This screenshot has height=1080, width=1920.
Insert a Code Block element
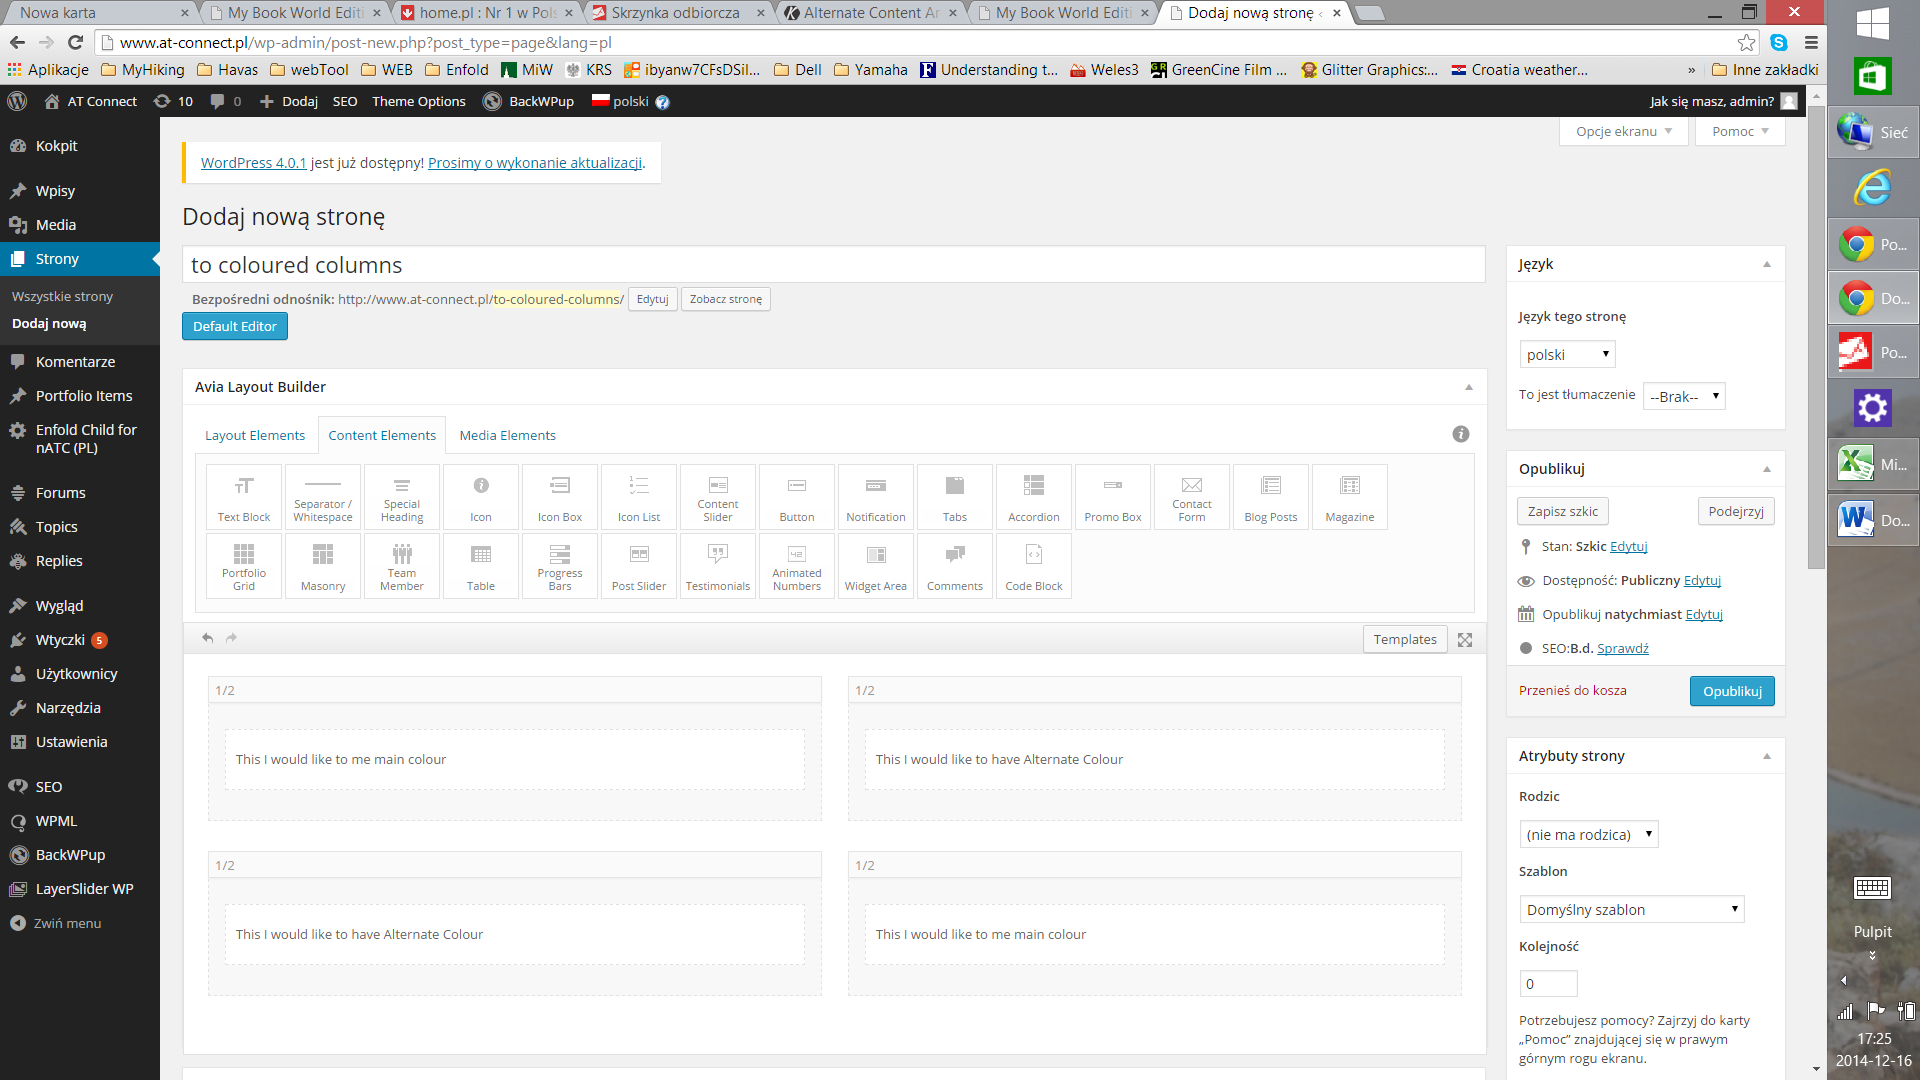click(x=1034, y=566)
